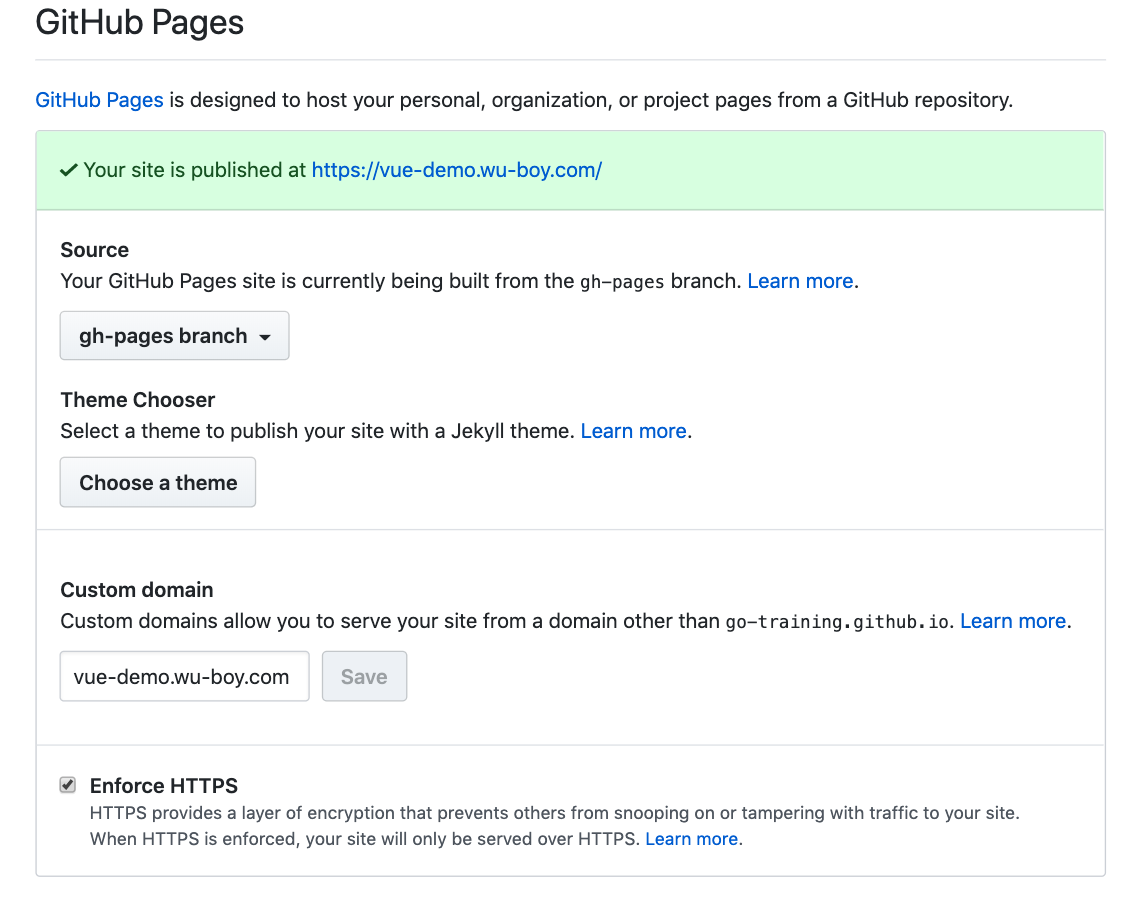Click the Enforce HTTPS label text
The width and height of the screenshot is (1137, 905).
tap(164, 786)
